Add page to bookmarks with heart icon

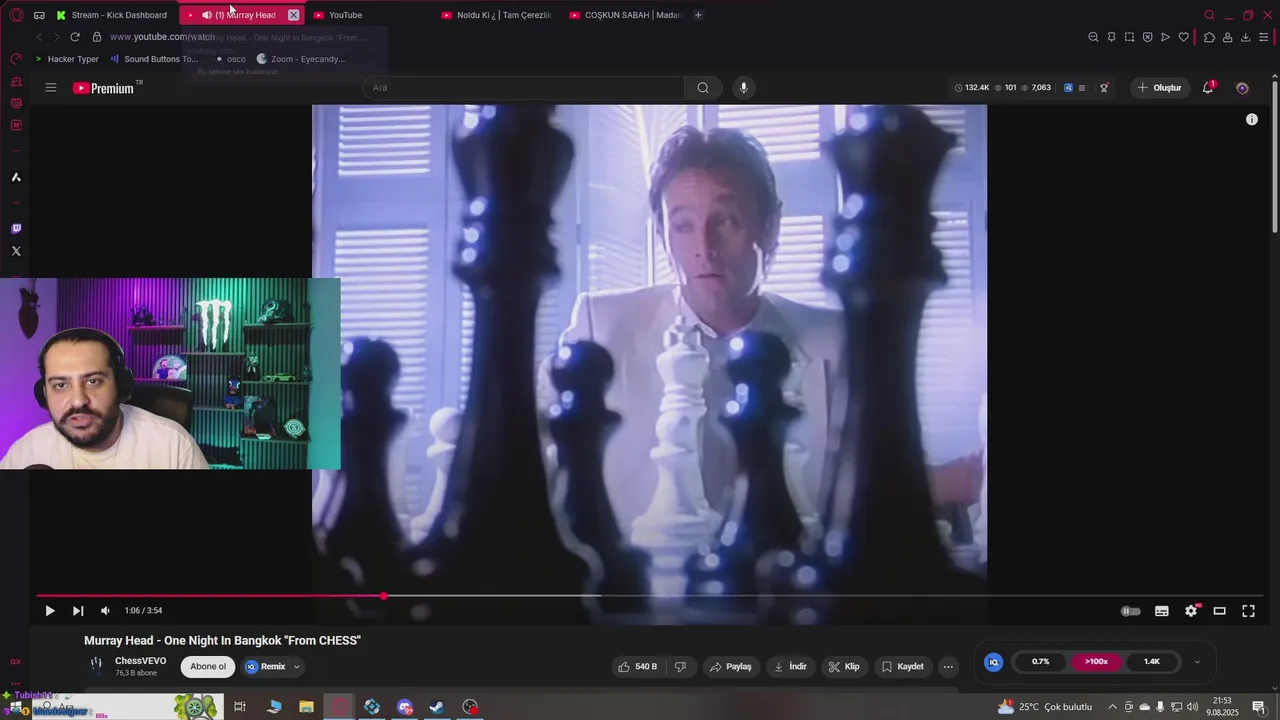[x=1183, y=37]
